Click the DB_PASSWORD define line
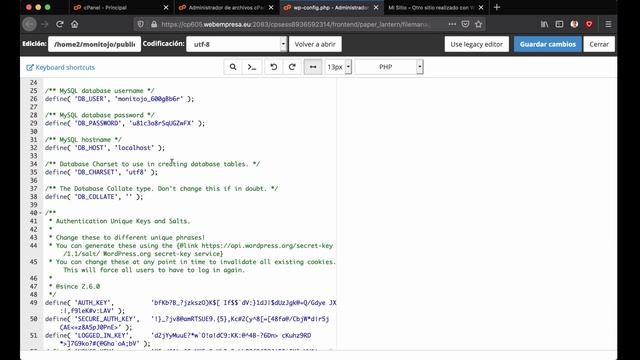 [x=125, y=123]
